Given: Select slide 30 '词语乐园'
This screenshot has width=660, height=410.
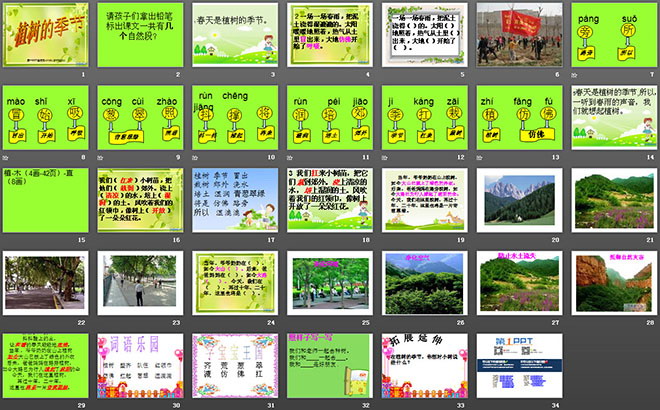Looking at the screenshot, I should (x=140, y=366).
